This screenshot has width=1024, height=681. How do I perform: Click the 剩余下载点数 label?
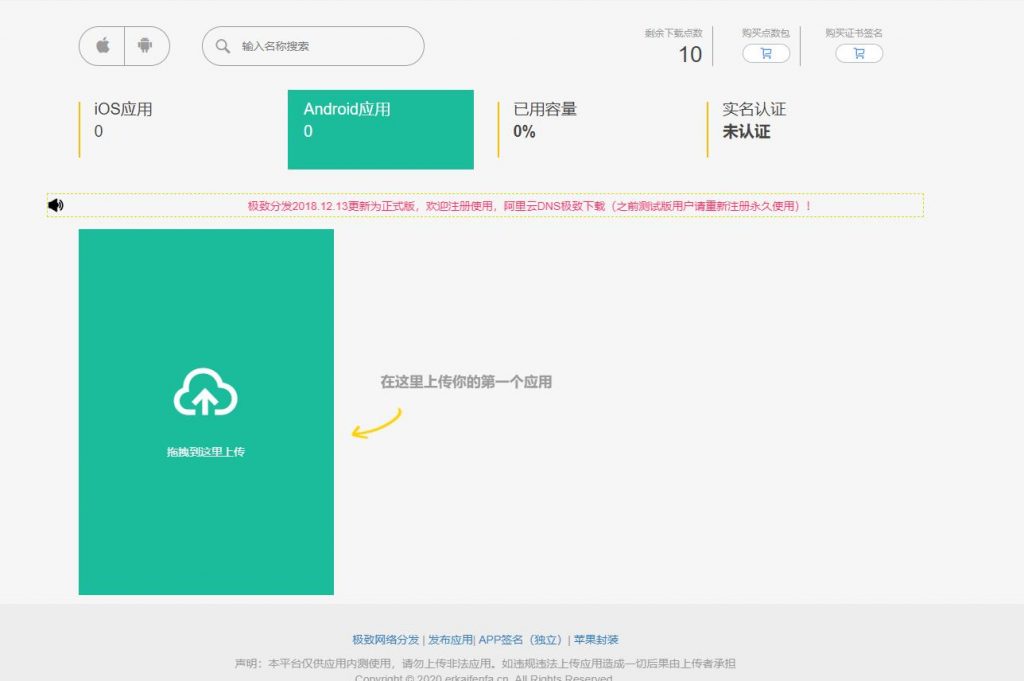tap(673, 33)
